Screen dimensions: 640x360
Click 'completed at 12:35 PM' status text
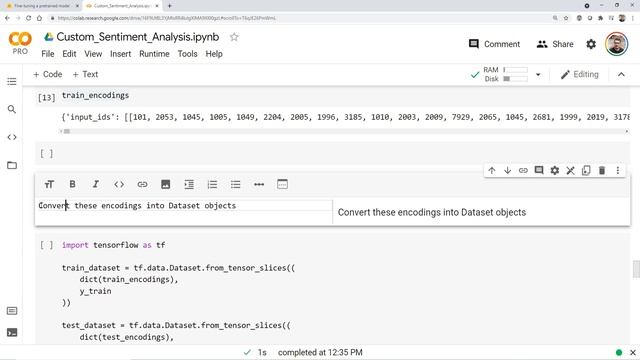[320, 352]
